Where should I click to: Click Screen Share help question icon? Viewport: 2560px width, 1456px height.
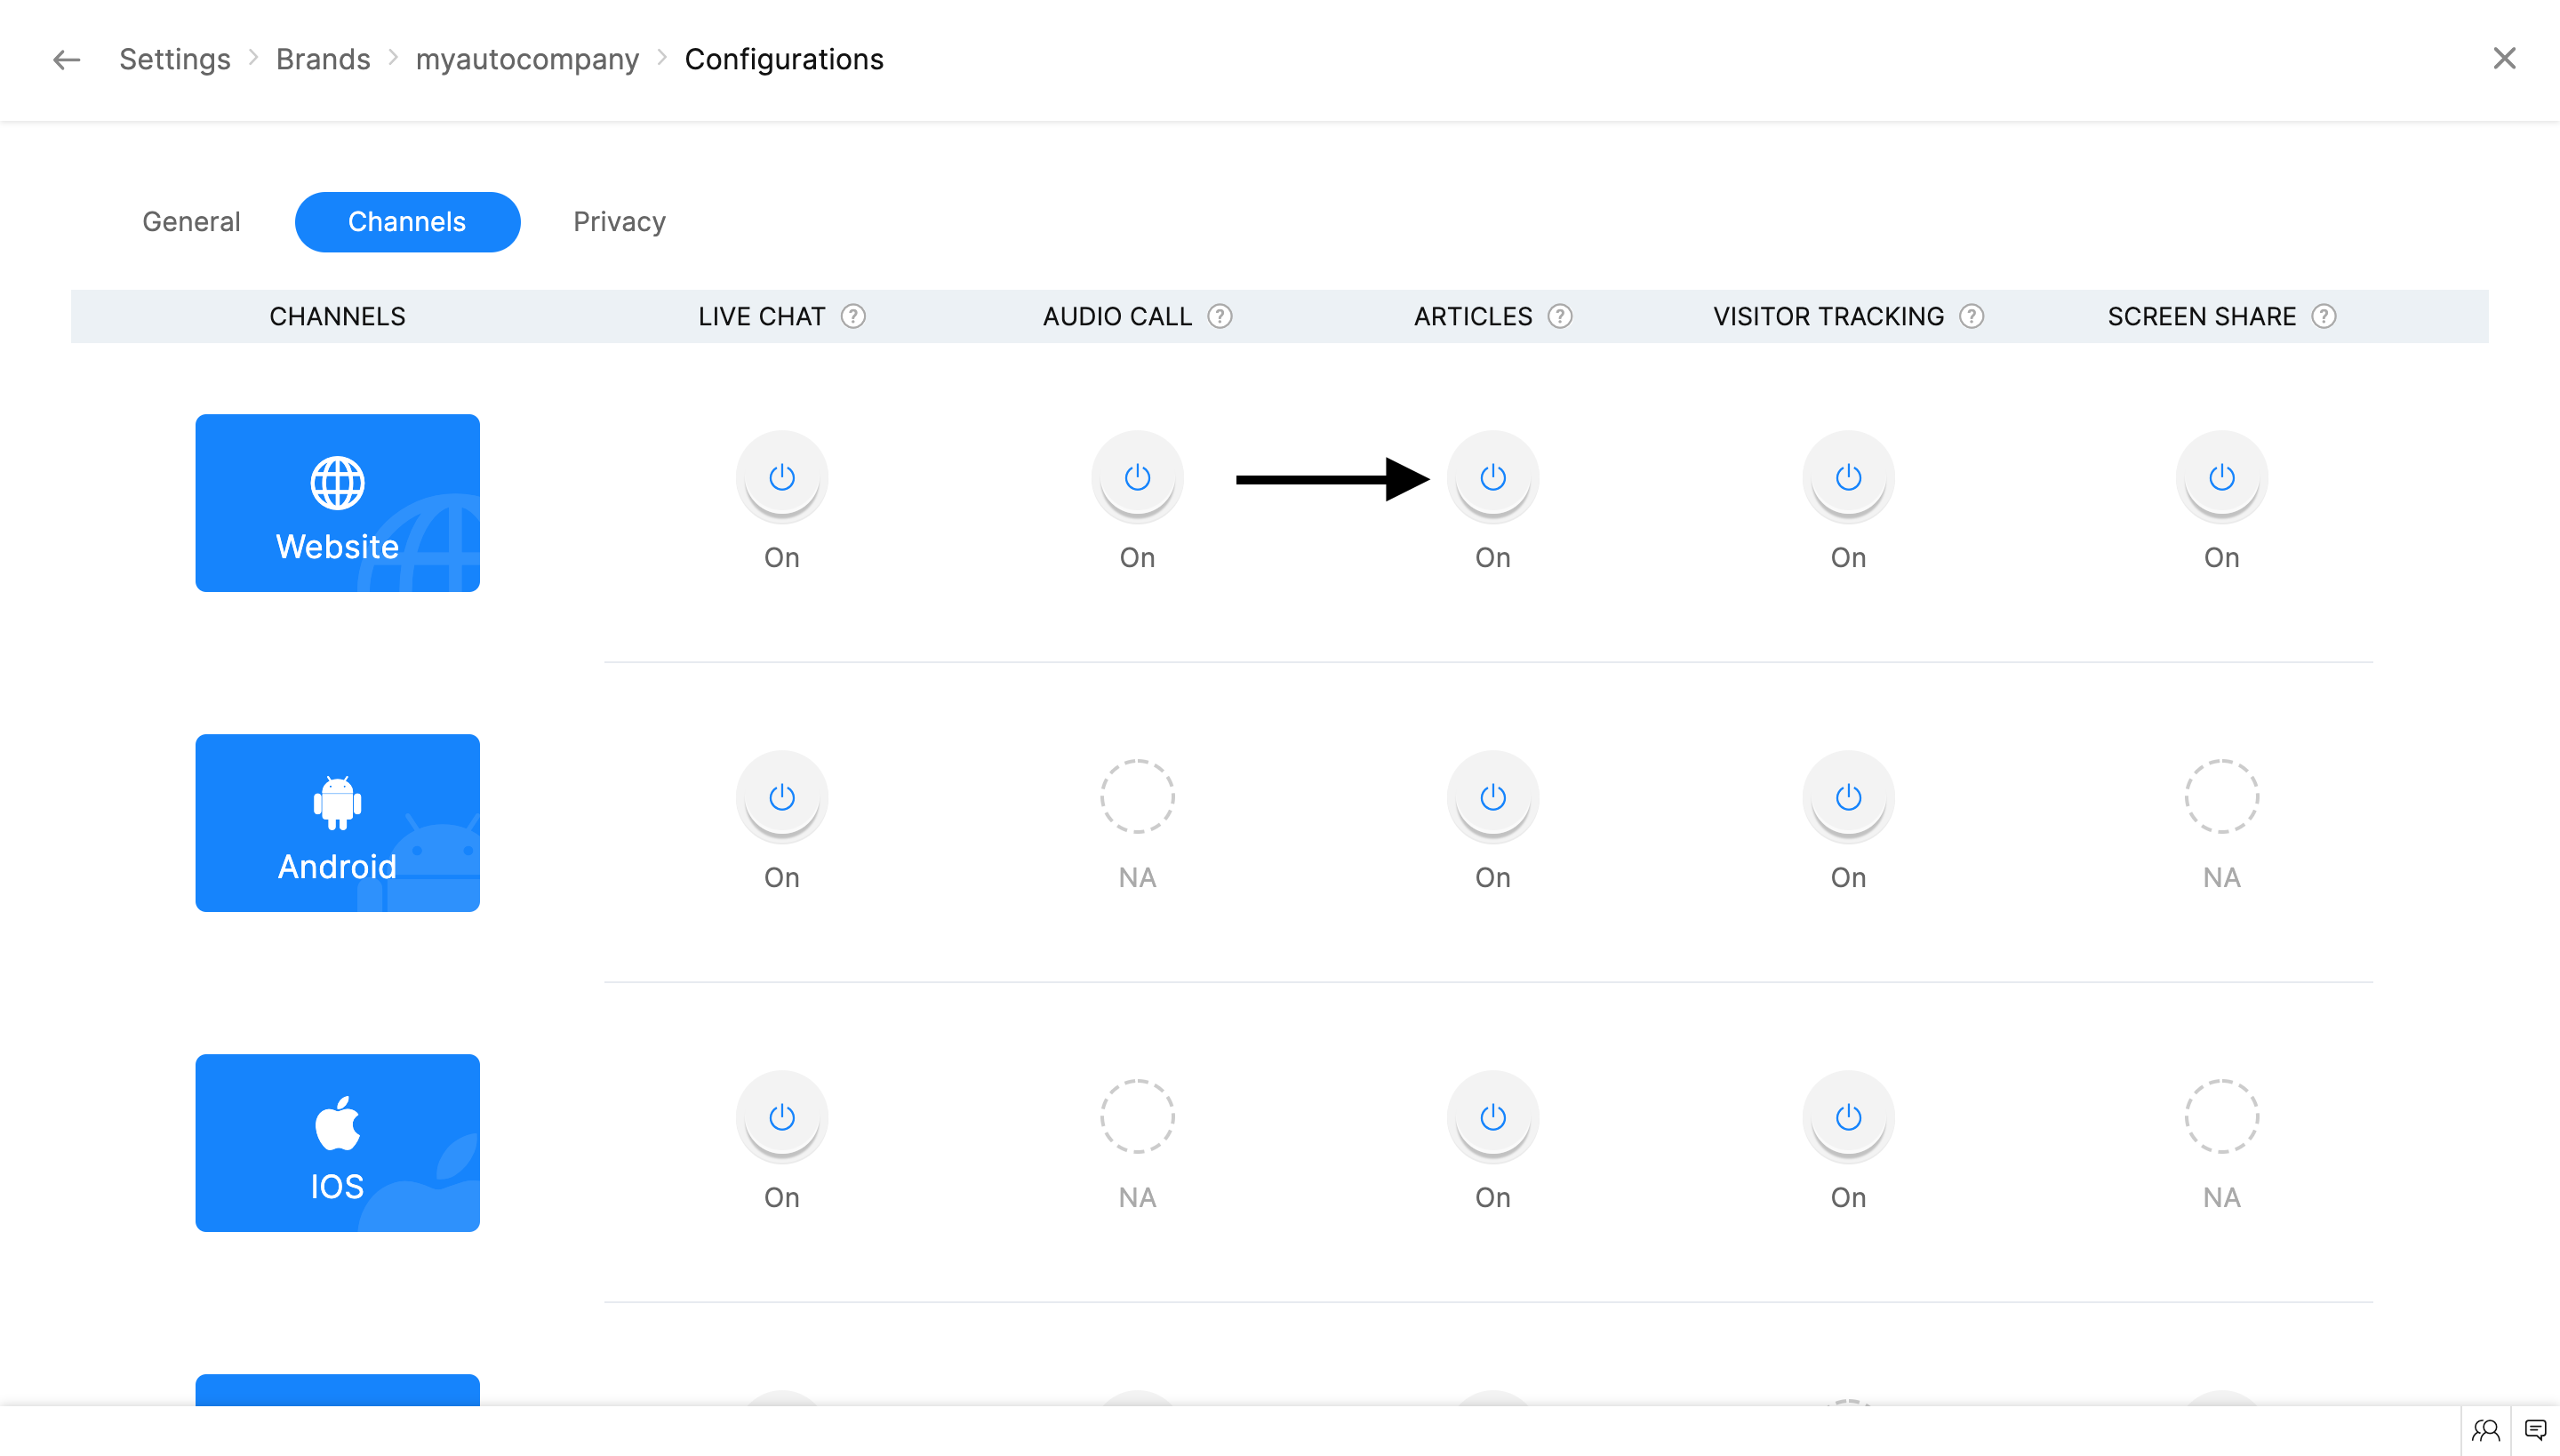[2324, 316]
